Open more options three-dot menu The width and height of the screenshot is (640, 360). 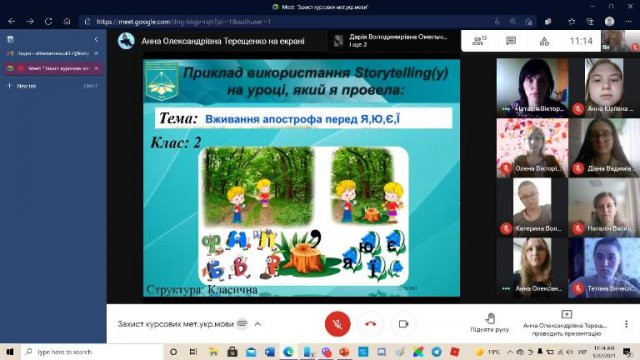coord(627,324)
